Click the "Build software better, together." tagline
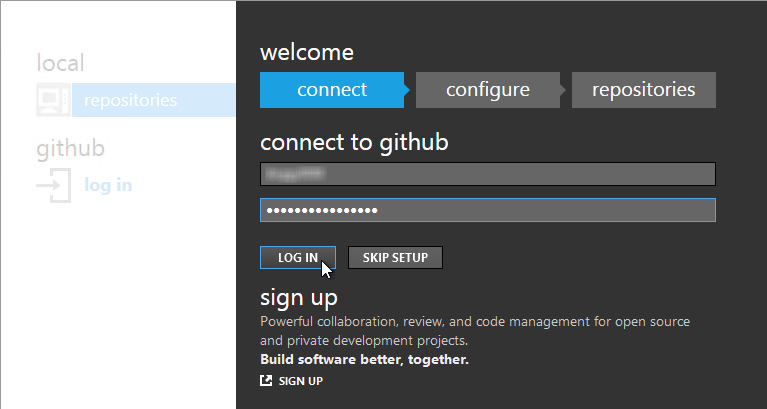The image size is (767, 409). coord(364,359)
